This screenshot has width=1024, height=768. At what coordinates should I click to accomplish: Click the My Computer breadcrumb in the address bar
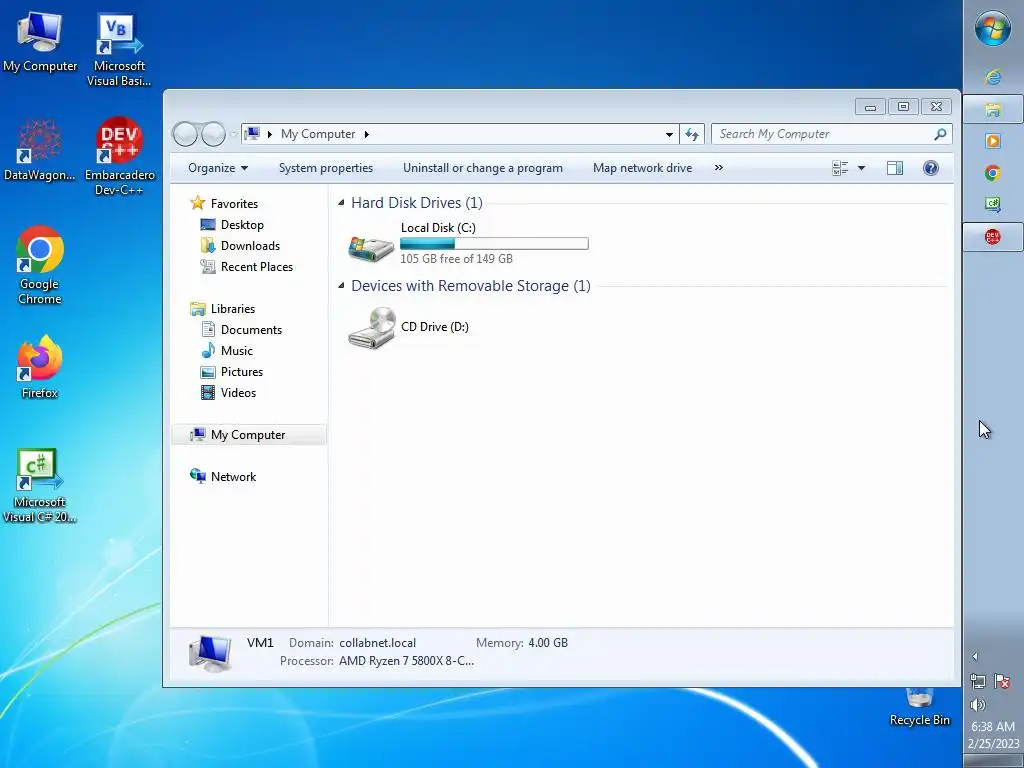click(317, 134)
